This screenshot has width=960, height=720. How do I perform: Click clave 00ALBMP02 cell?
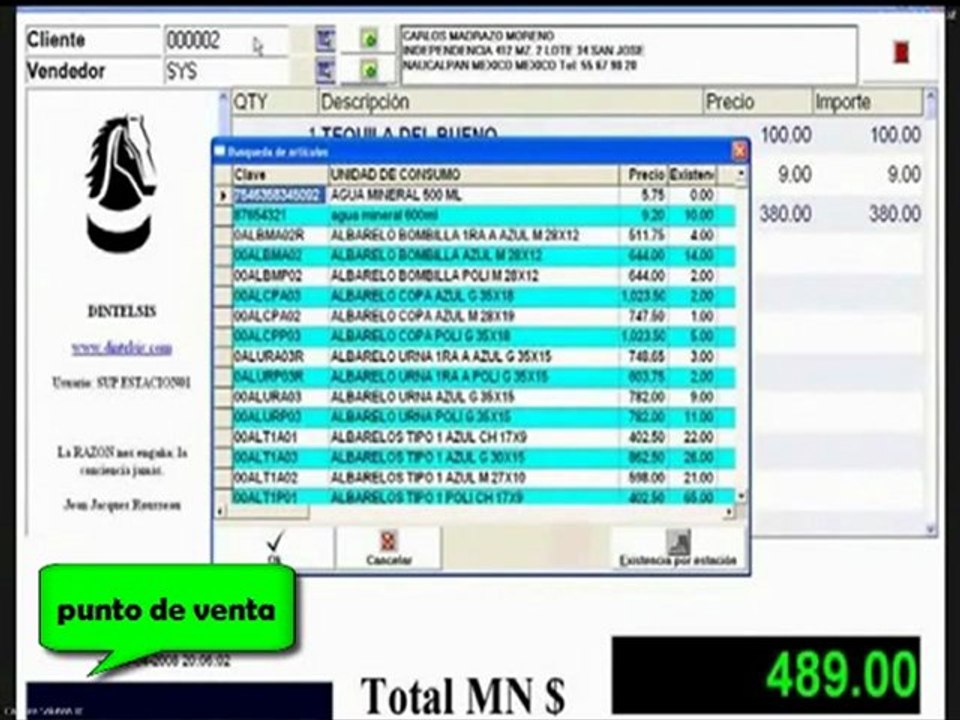click(280, 276)
